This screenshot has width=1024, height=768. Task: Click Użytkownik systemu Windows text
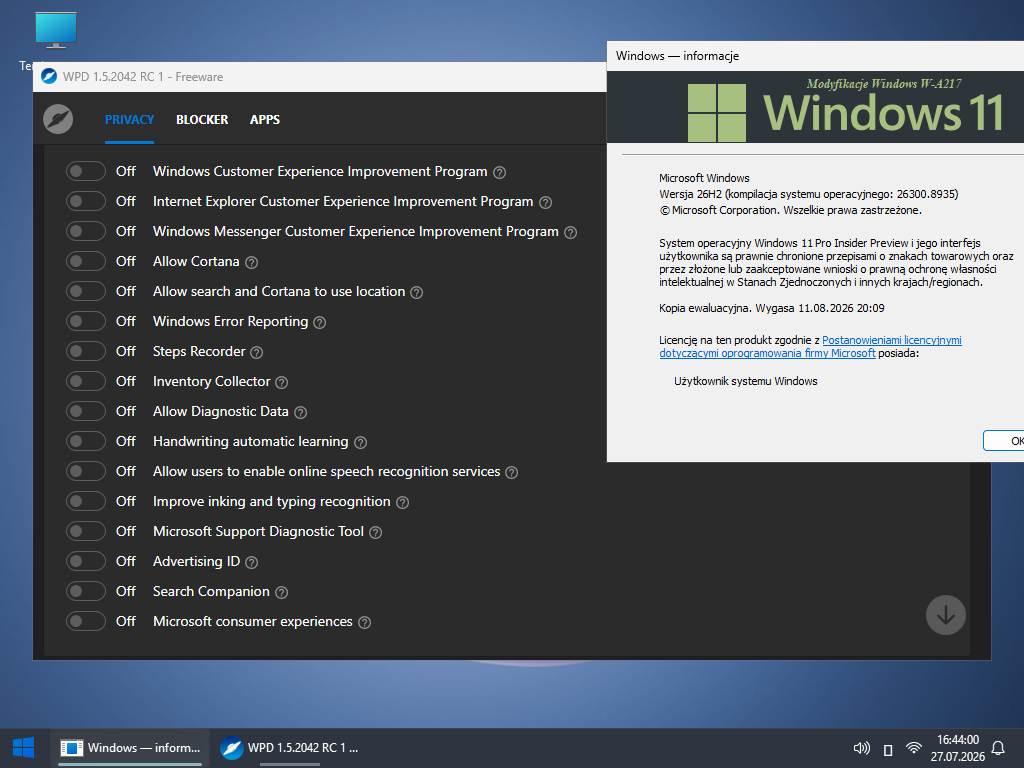pyautogui.click(x=746, y=381)
